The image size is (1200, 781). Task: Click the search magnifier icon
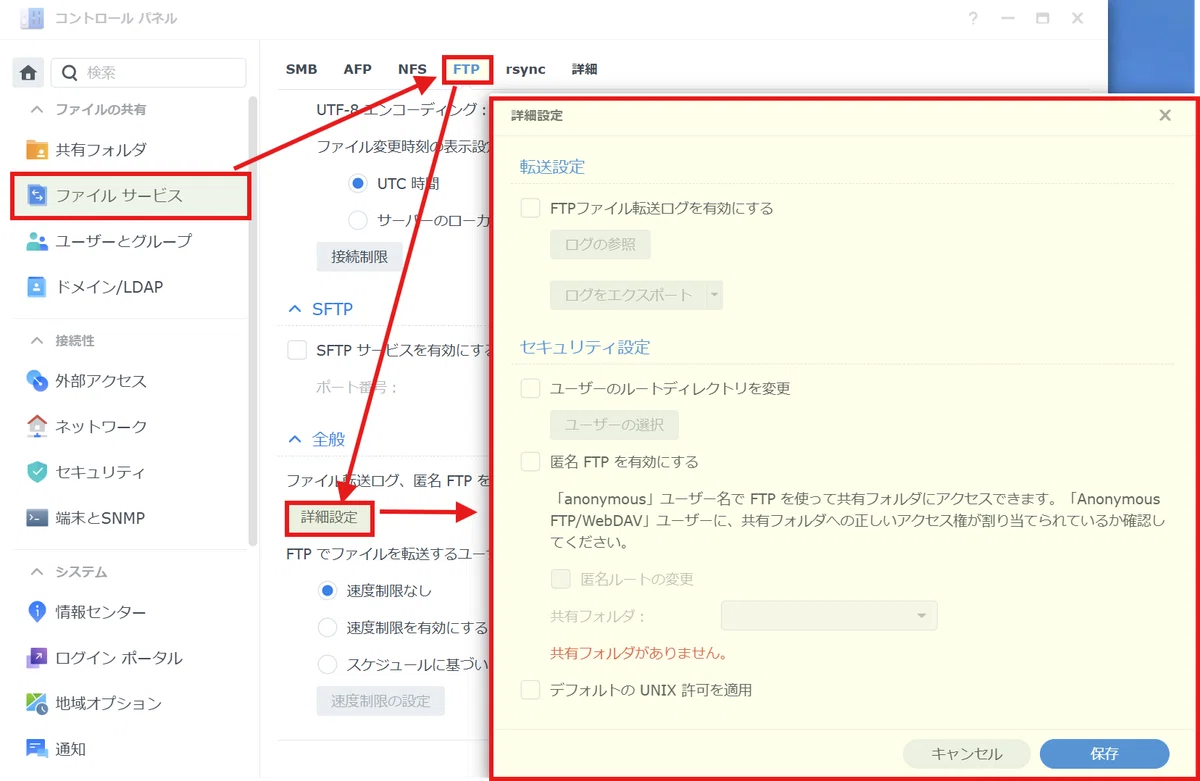click(70, 73)
